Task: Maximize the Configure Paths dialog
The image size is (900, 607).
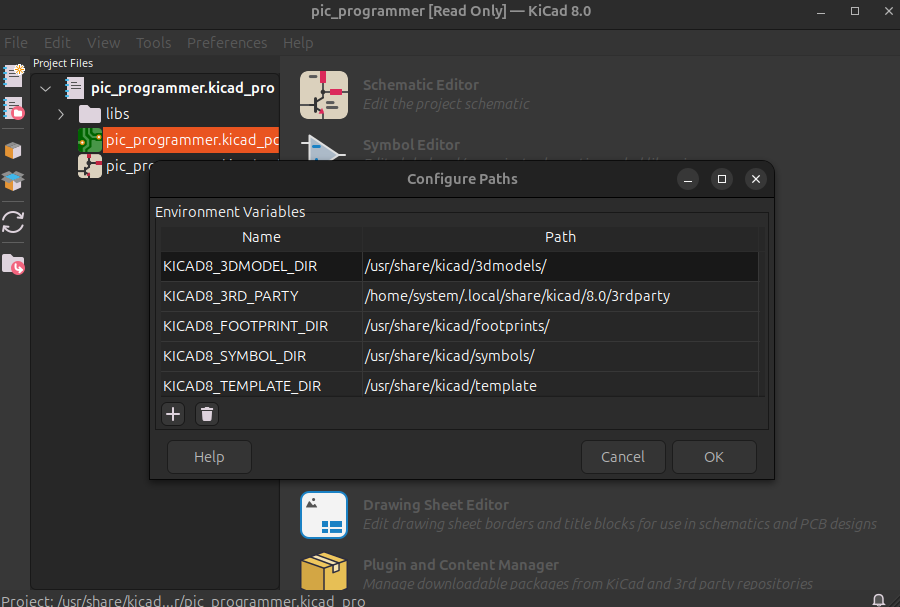Action: (x=721, y=179)
